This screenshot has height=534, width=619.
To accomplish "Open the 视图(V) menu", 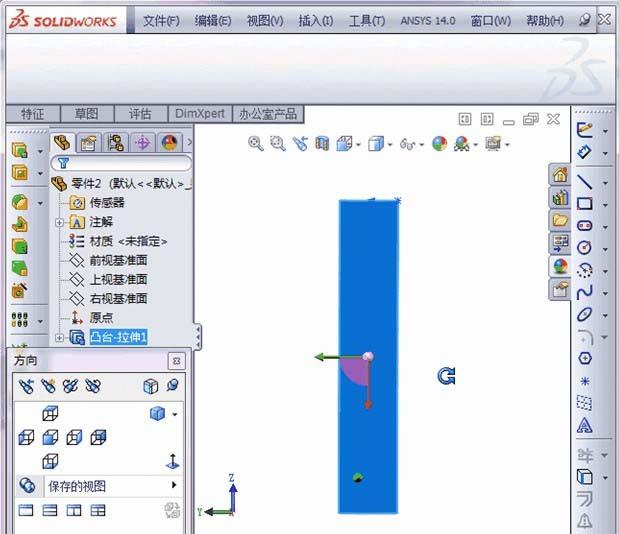I will (x=265, y=21).
